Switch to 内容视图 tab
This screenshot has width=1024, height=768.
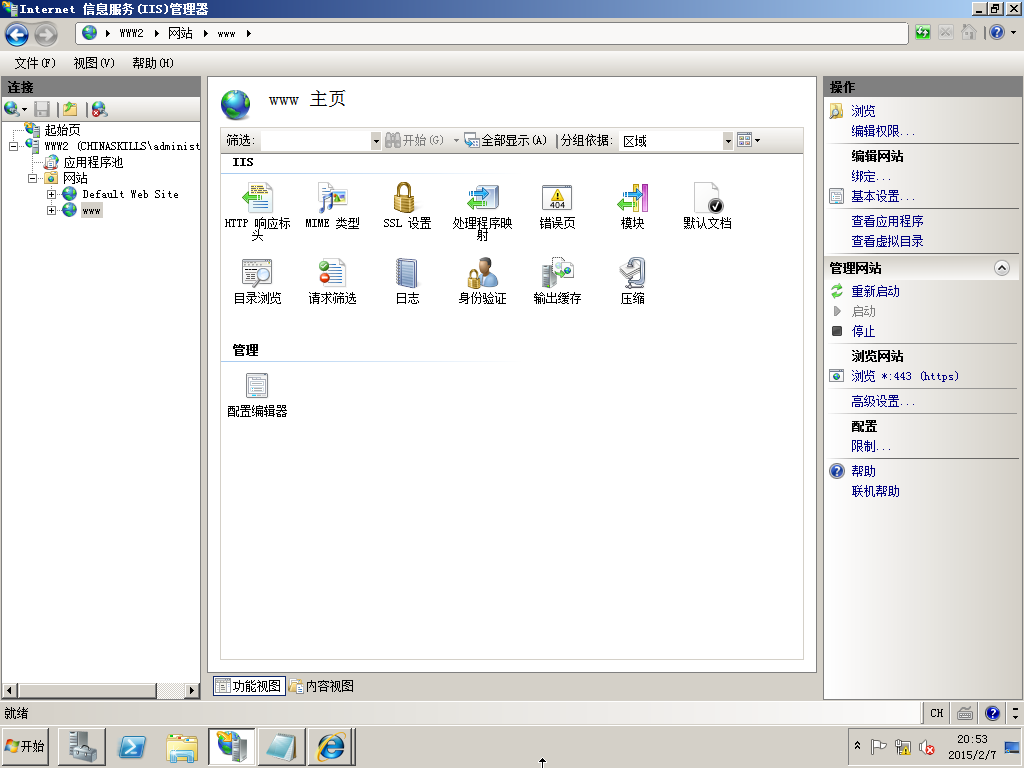tap(322, 686)
